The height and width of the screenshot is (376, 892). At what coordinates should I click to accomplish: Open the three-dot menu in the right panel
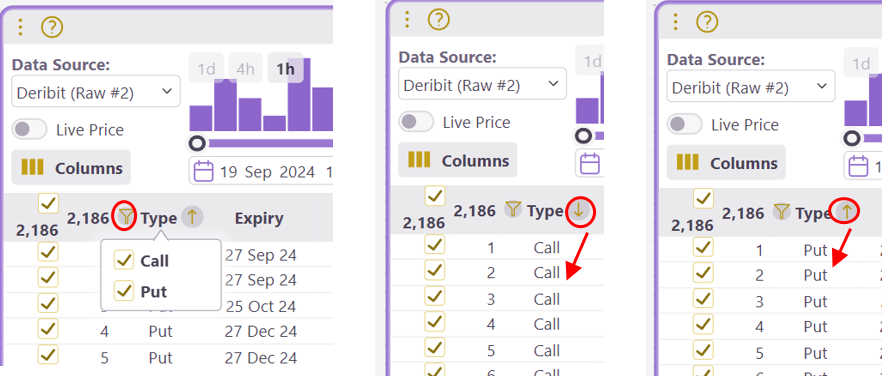[x=675, y=22]
